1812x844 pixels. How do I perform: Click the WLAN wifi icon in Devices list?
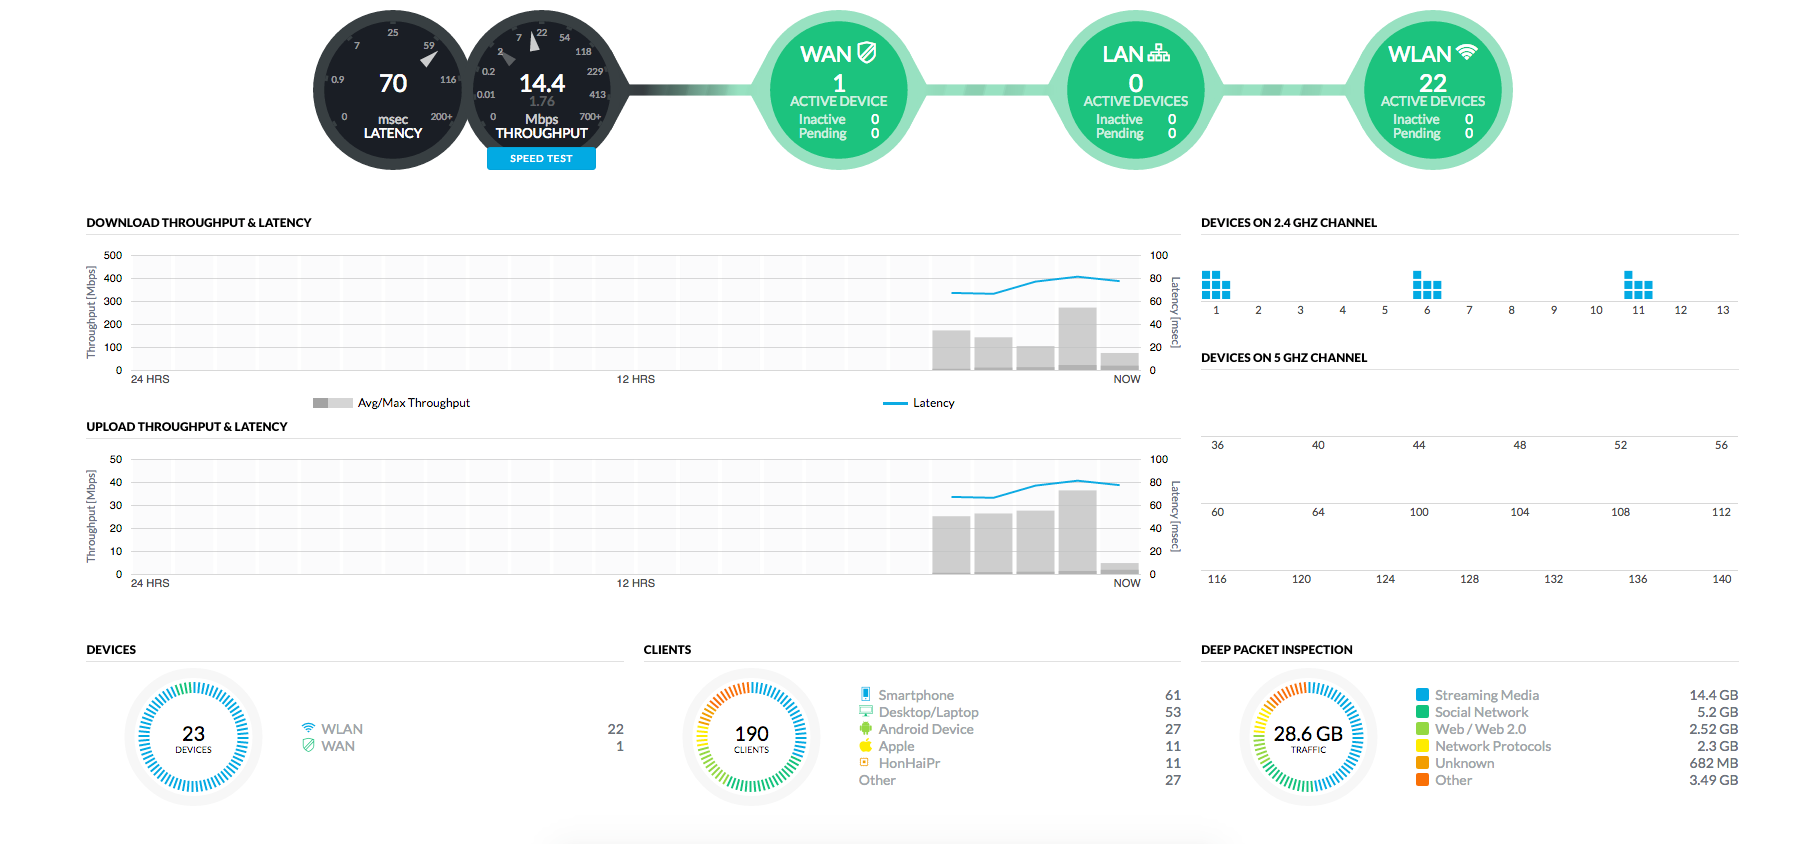pos(308,729)
